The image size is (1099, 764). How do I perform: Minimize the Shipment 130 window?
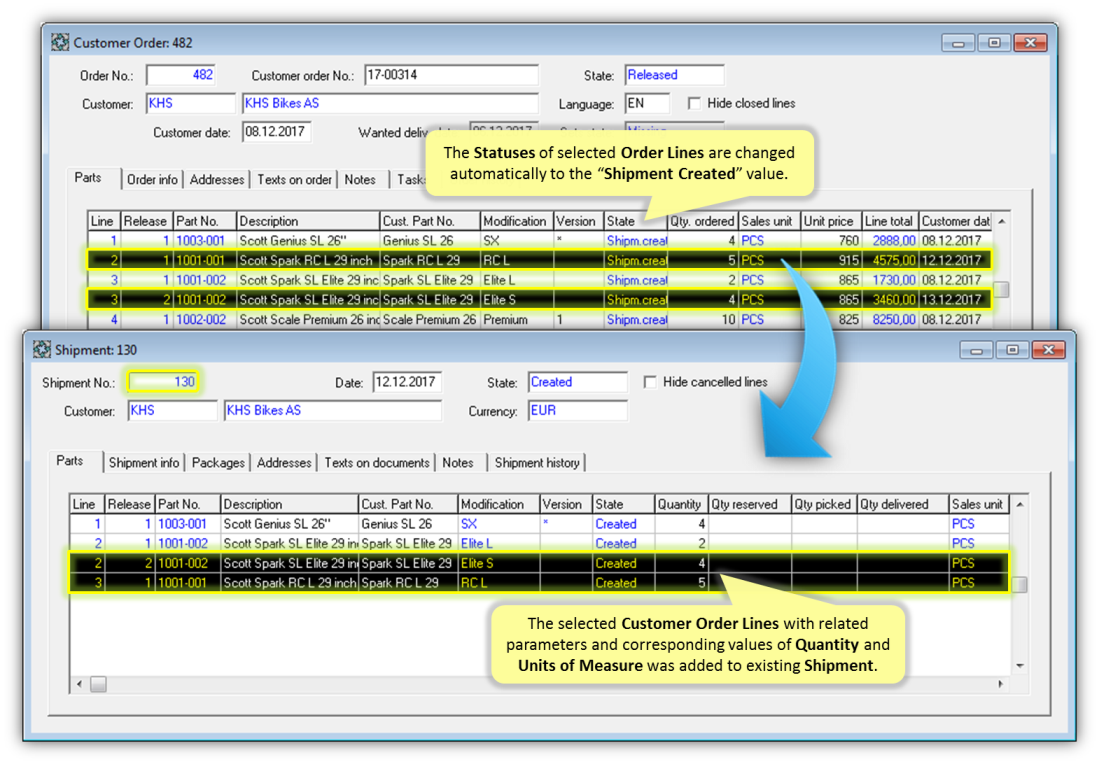pos(976,349)
